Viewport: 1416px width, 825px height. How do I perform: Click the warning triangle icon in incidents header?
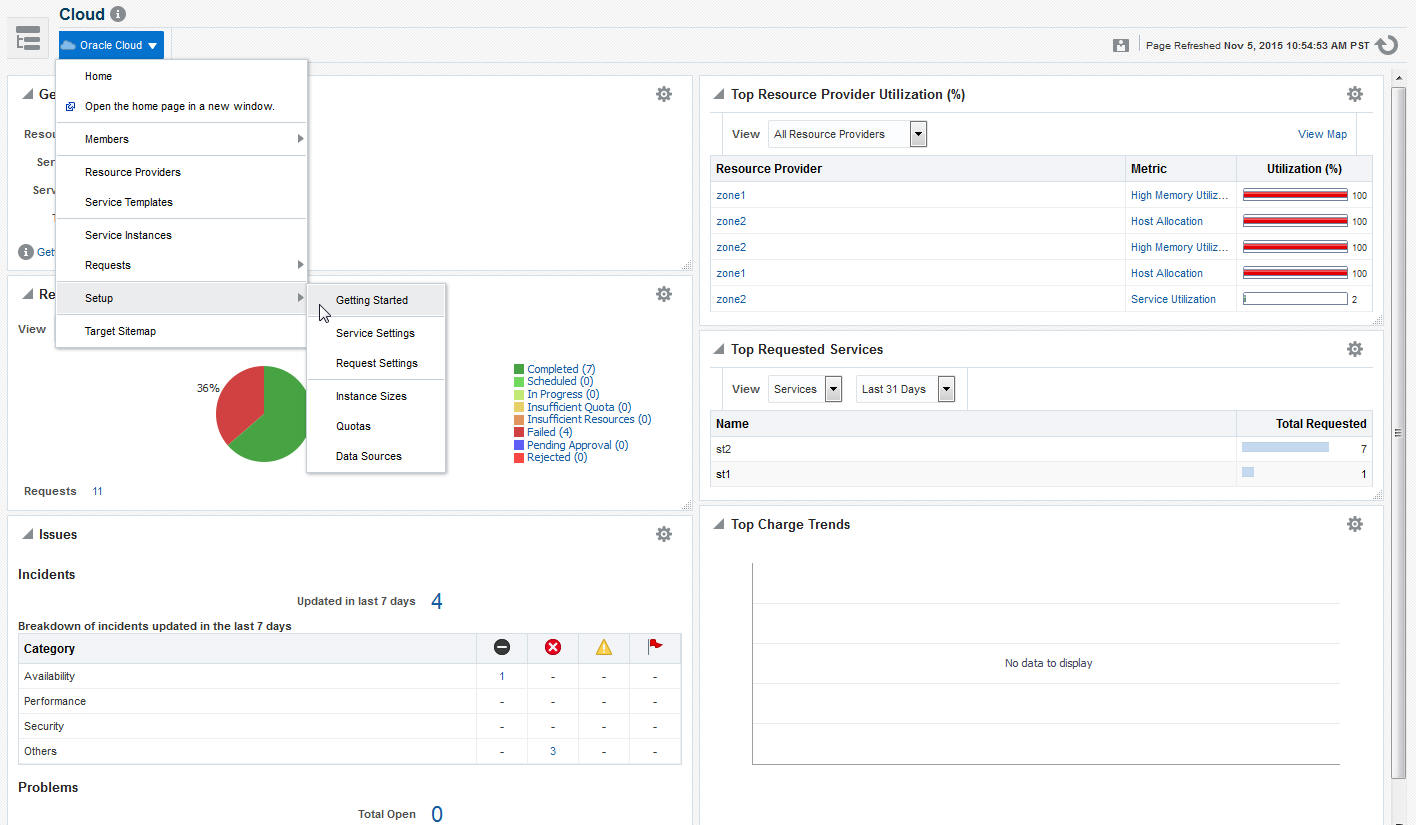(604, 647)
